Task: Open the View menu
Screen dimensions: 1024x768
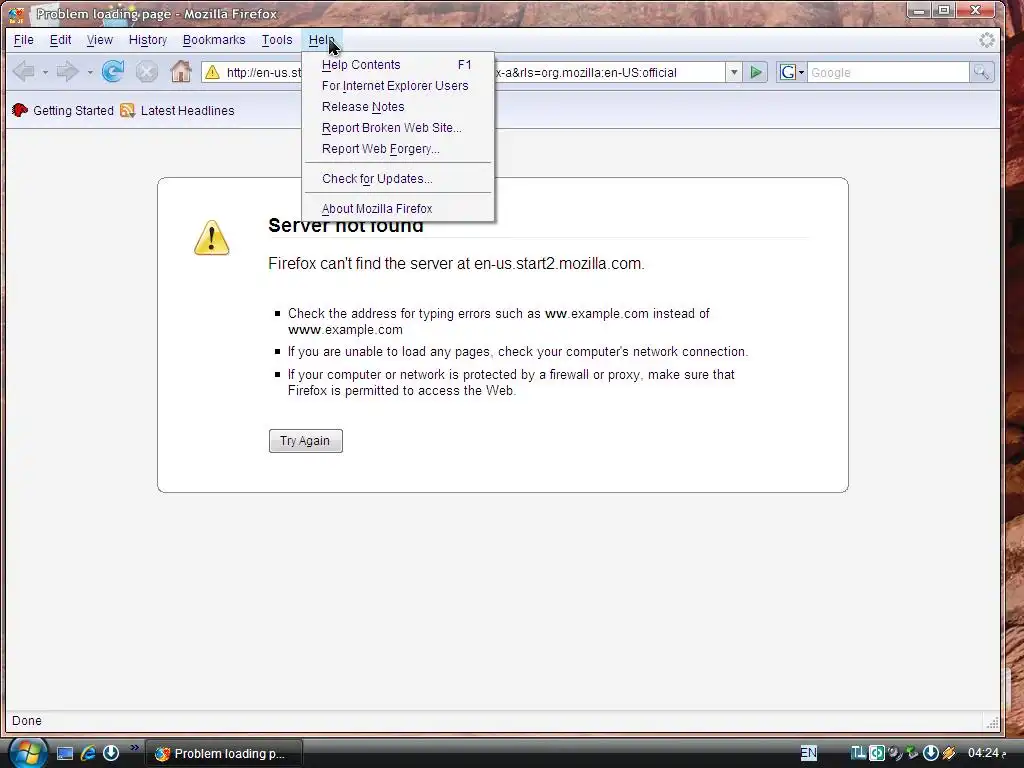Action: coord(99,40)
